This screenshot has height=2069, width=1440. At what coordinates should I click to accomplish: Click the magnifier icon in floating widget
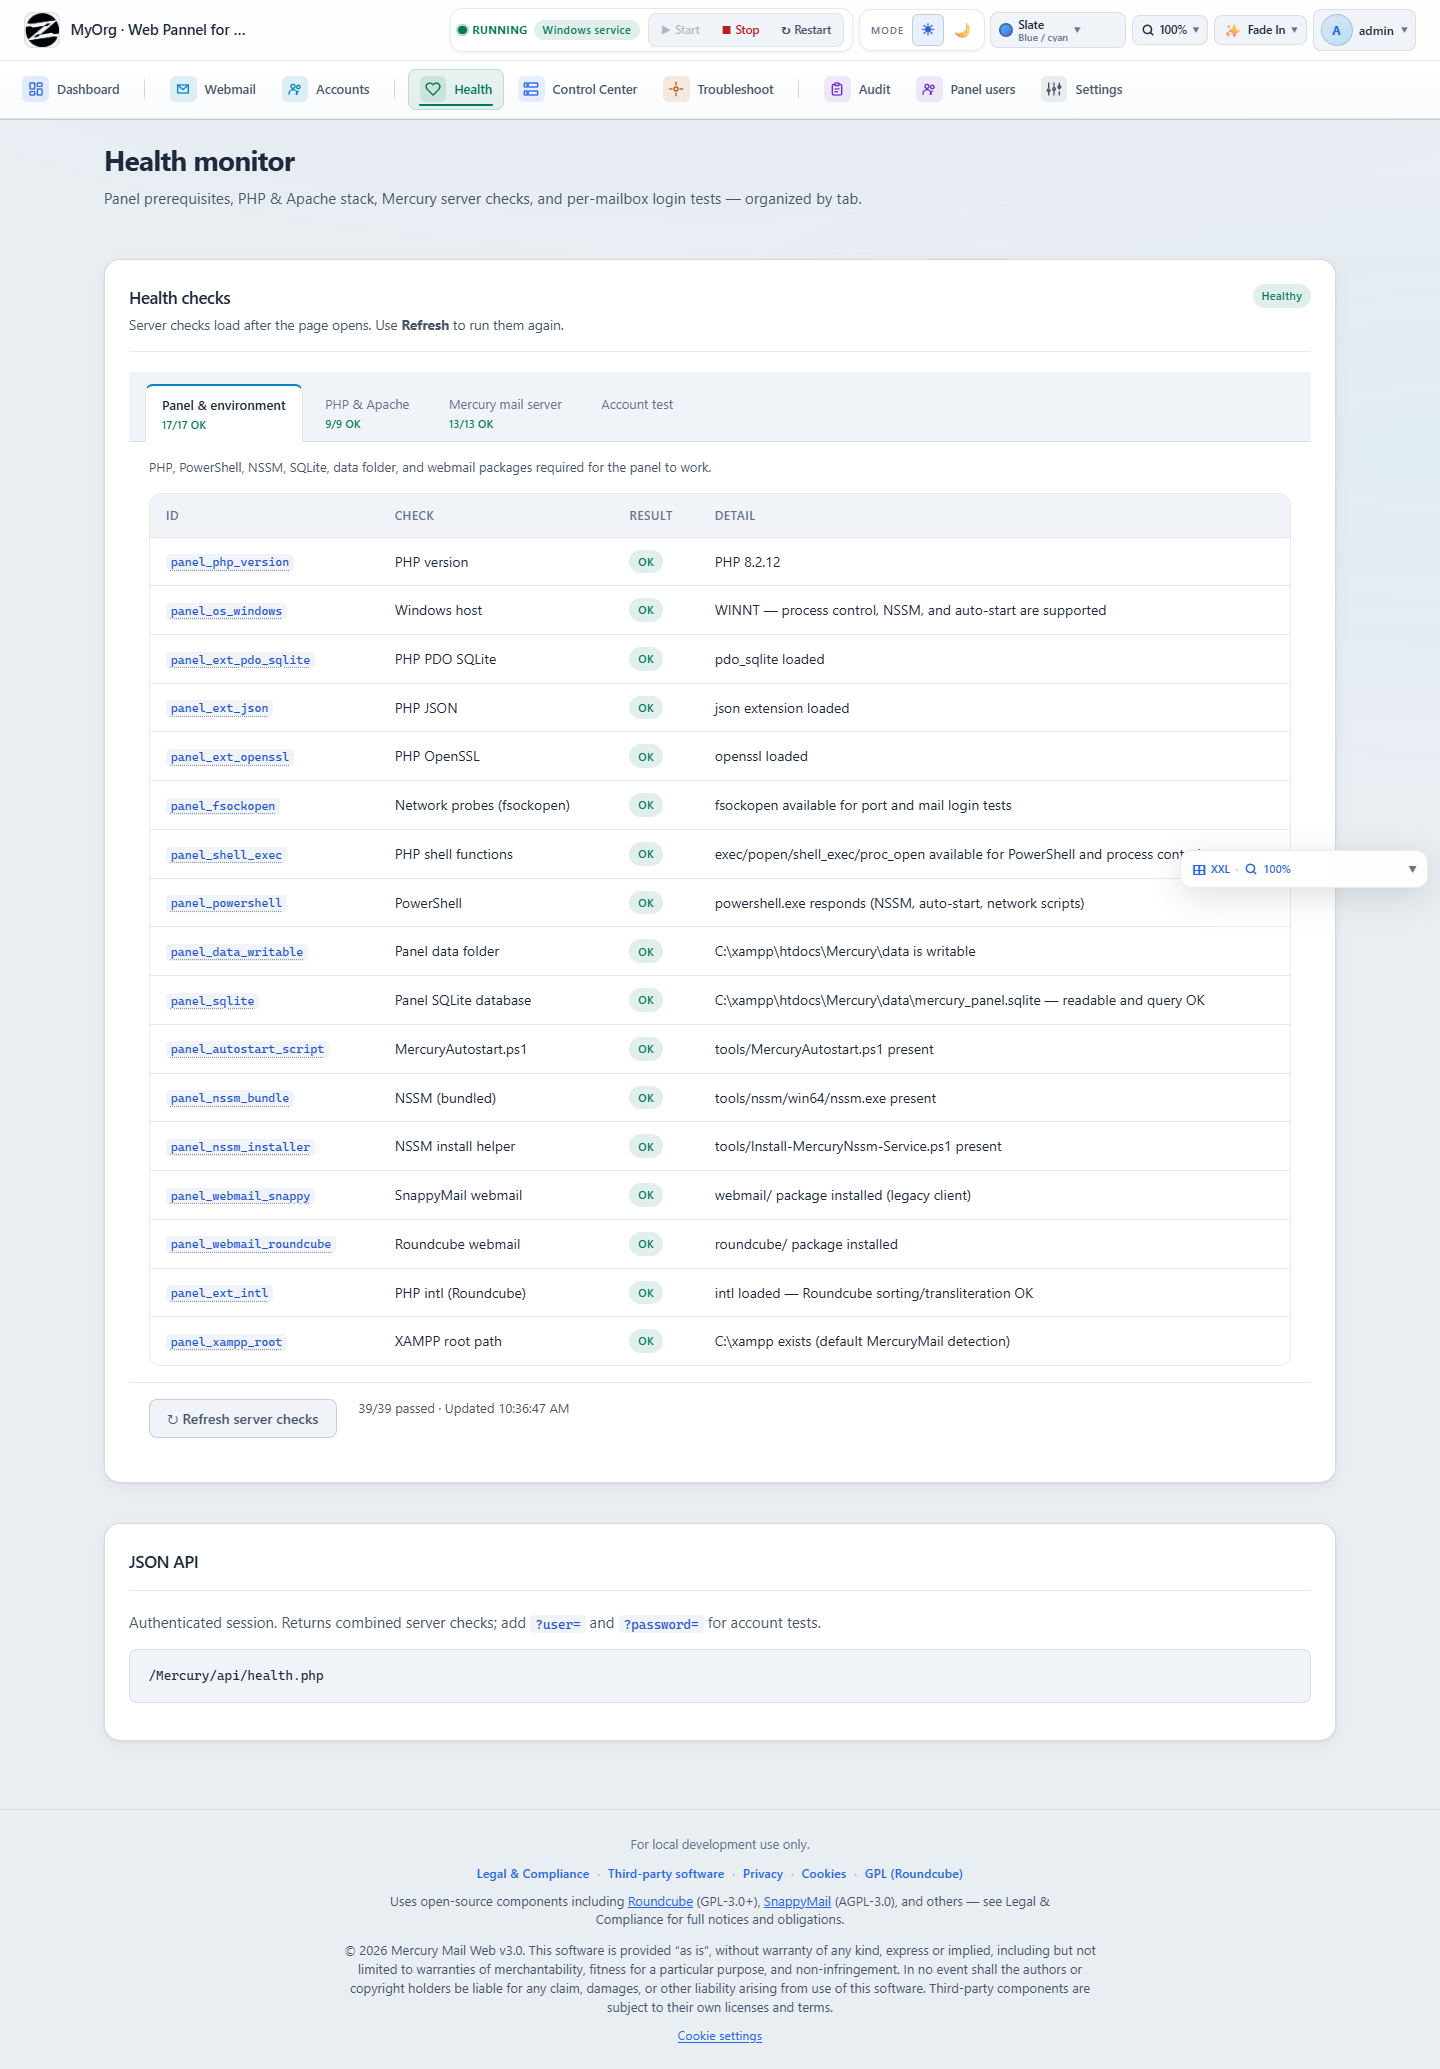point(1250,869)
